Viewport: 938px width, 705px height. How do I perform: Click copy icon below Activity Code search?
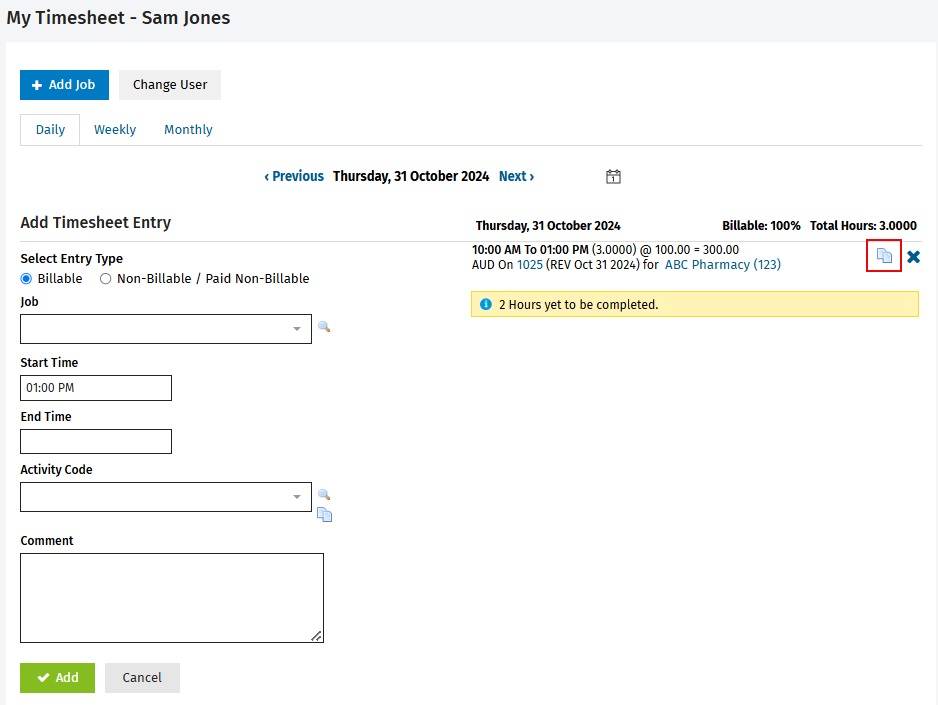[x=324, y=514]
